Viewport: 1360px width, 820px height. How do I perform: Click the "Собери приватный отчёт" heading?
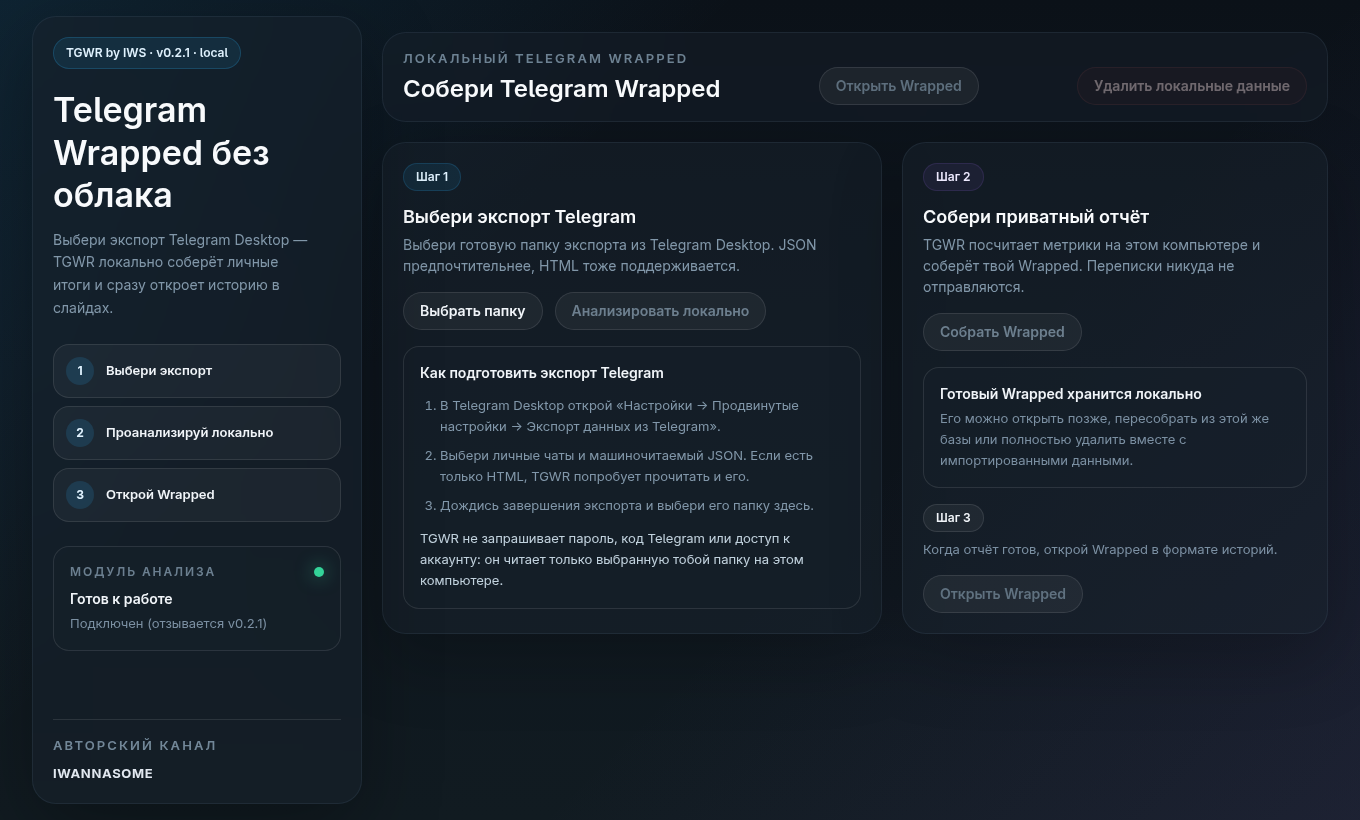(1036, 217)
